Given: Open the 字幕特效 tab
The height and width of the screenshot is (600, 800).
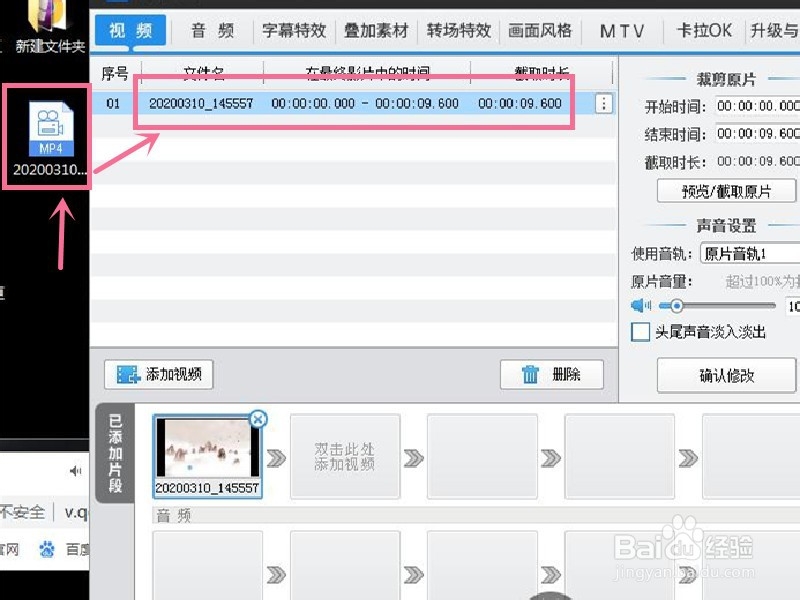Looking at the screenshot, I should pos(294,31).
